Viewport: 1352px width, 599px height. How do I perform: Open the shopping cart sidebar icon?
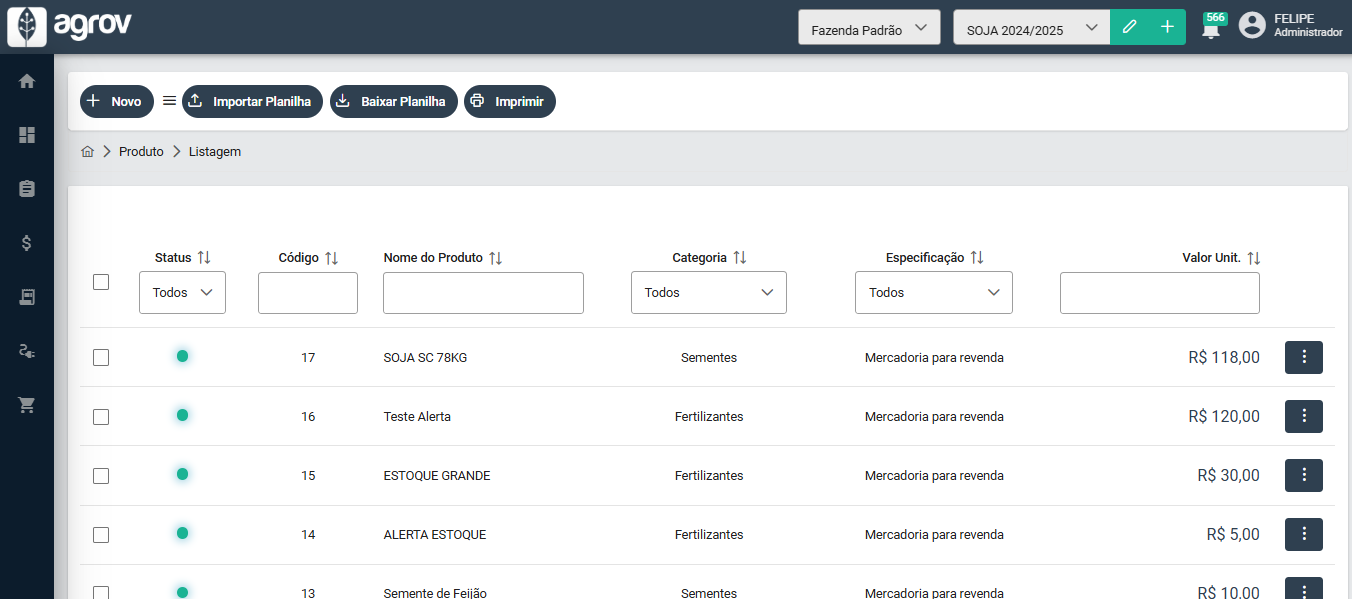(27, 405)
